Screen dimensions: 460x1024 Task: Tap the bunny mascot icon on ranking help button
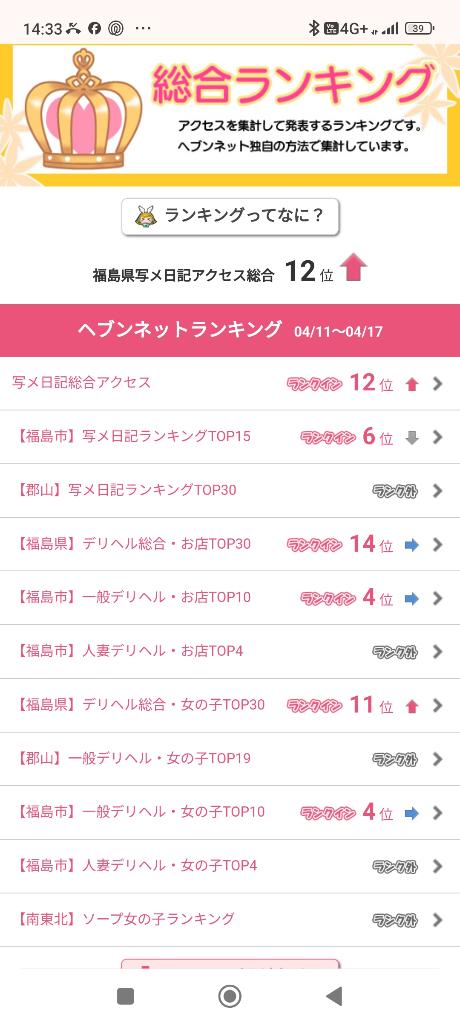coord(146,216)
